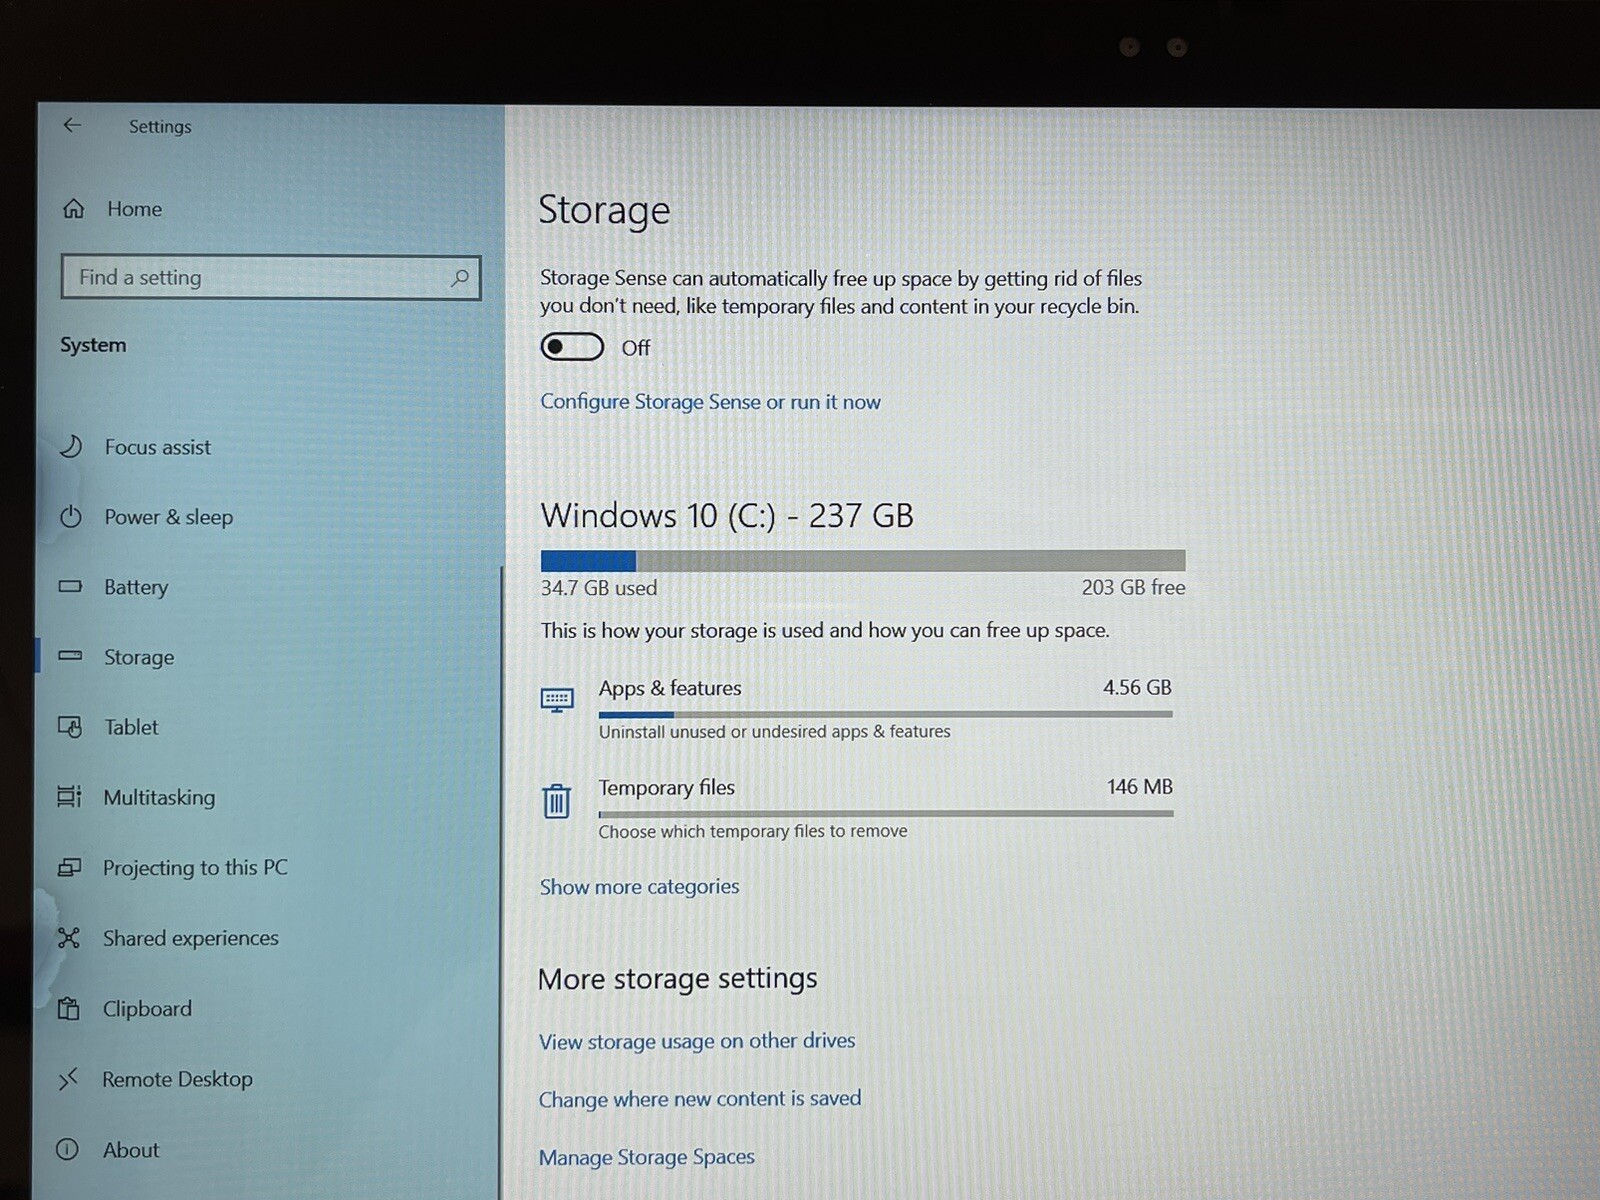The height and width of the screenshot is (1200, 1600).
Task: Click the '4.56 GB' value
Action: [x=1137, y=688]
